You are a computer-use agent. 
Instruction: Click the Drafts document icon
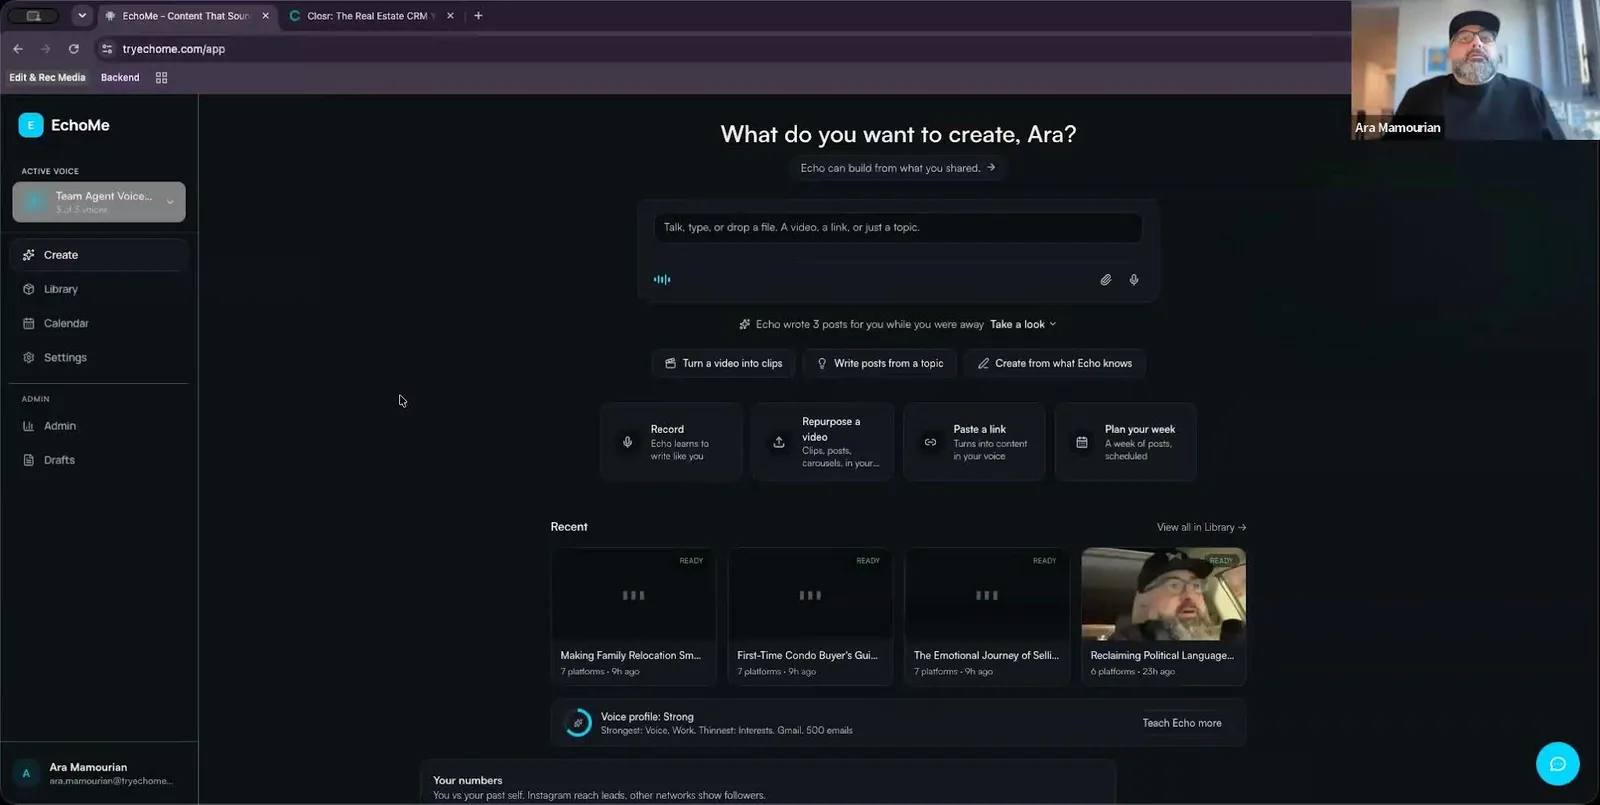[29, 460]
